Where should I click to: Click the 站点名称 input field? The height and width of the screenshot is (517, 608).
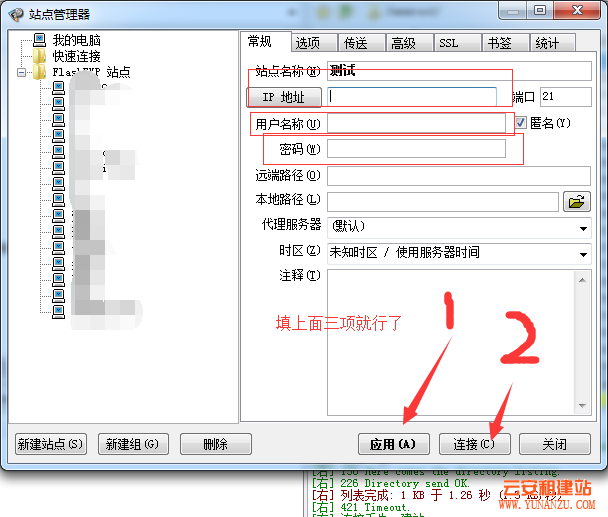coord(459,71)
